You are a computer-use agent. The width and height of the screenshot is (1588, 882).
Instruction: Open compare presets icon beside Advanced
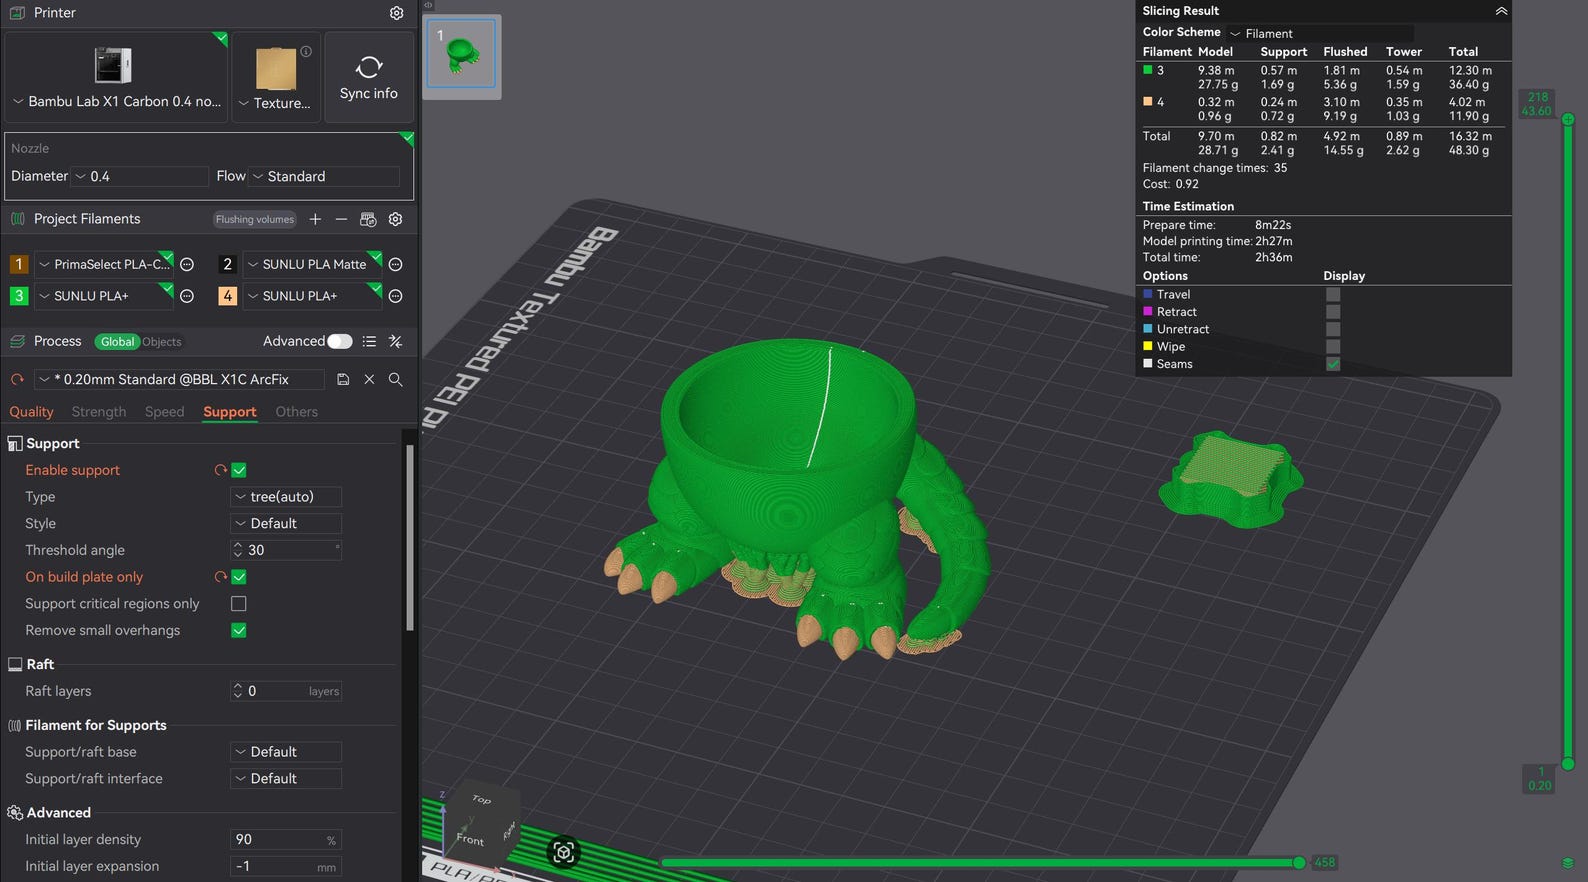(x=396, y=342)
